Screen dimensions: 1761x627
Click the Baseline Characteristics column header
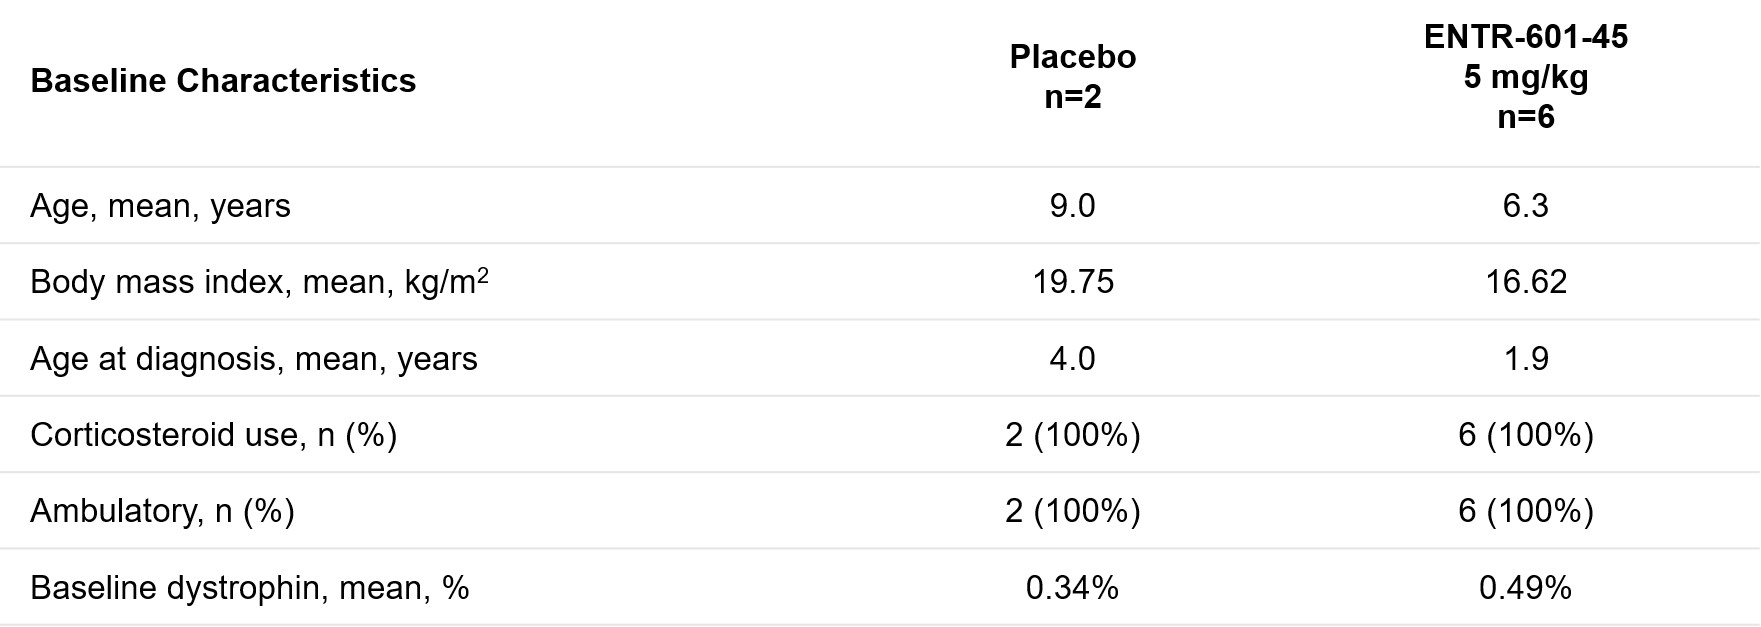coord(223,81)
